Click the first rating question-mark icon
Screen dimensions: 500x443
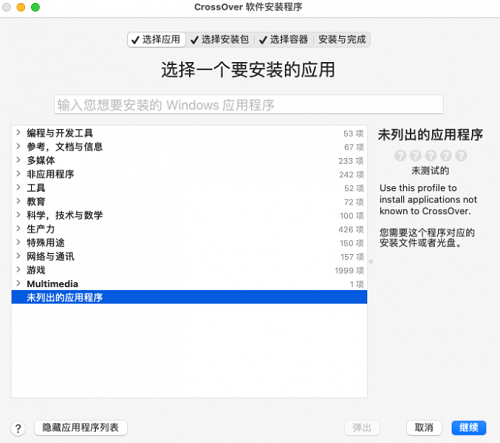pos(400,156)
